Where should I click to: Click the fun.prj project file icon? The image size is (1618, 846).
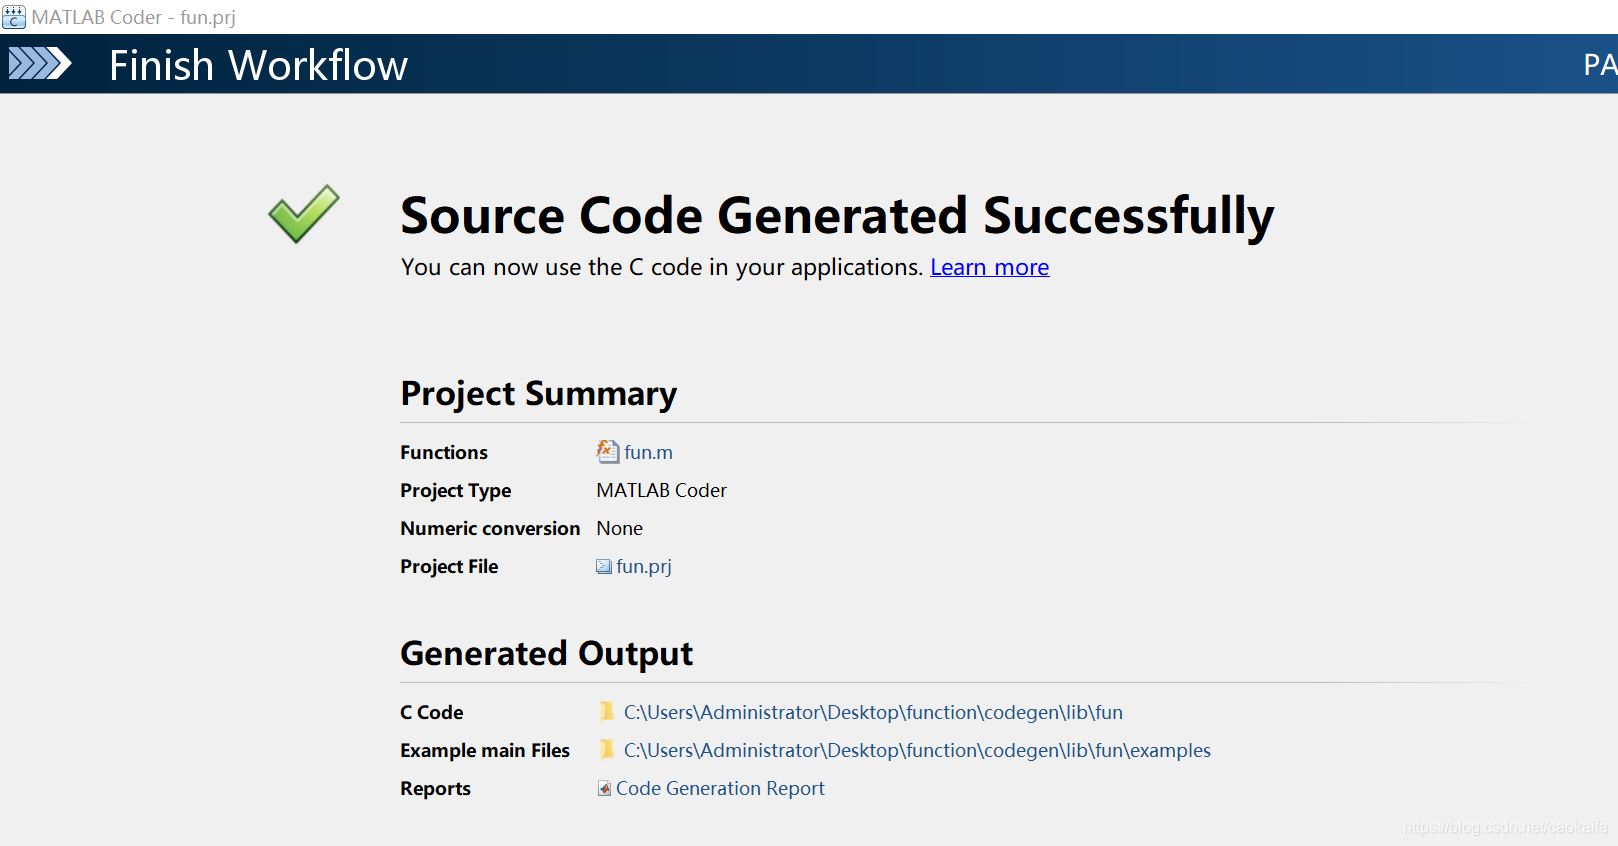coord(604,567)
